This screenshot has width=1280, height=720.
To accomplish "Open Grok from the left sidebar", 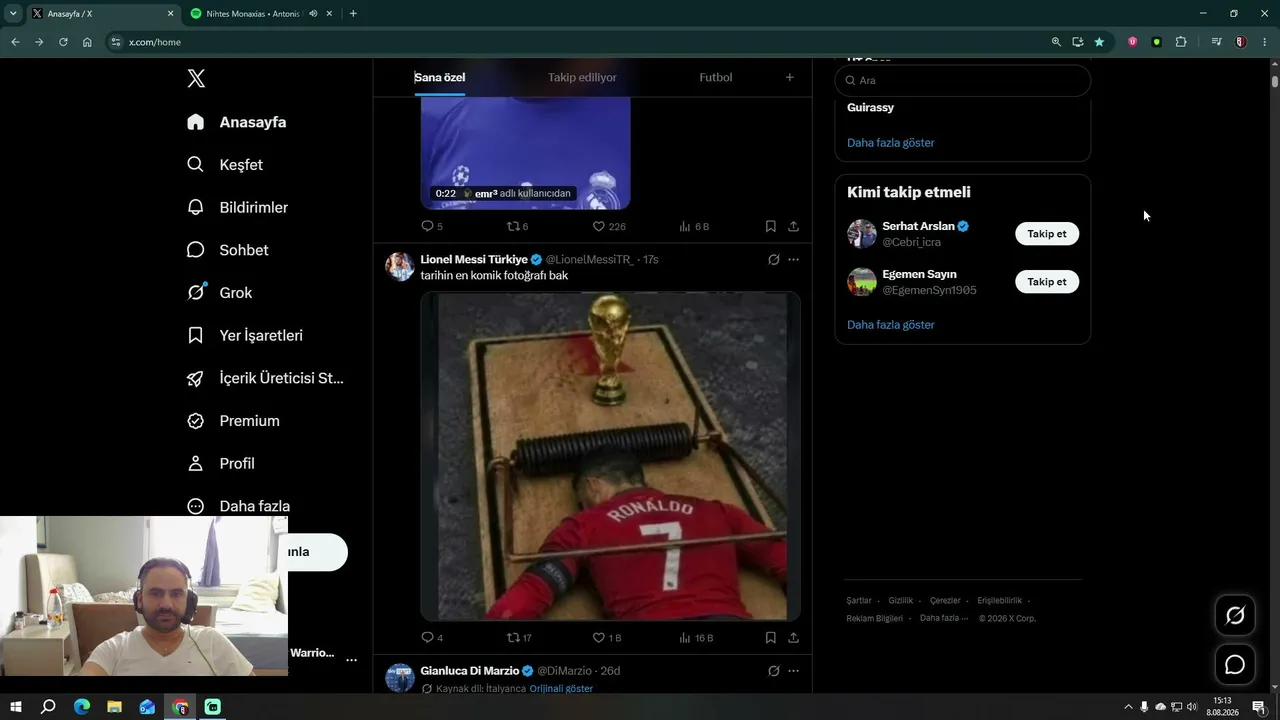I will point(220,293).
